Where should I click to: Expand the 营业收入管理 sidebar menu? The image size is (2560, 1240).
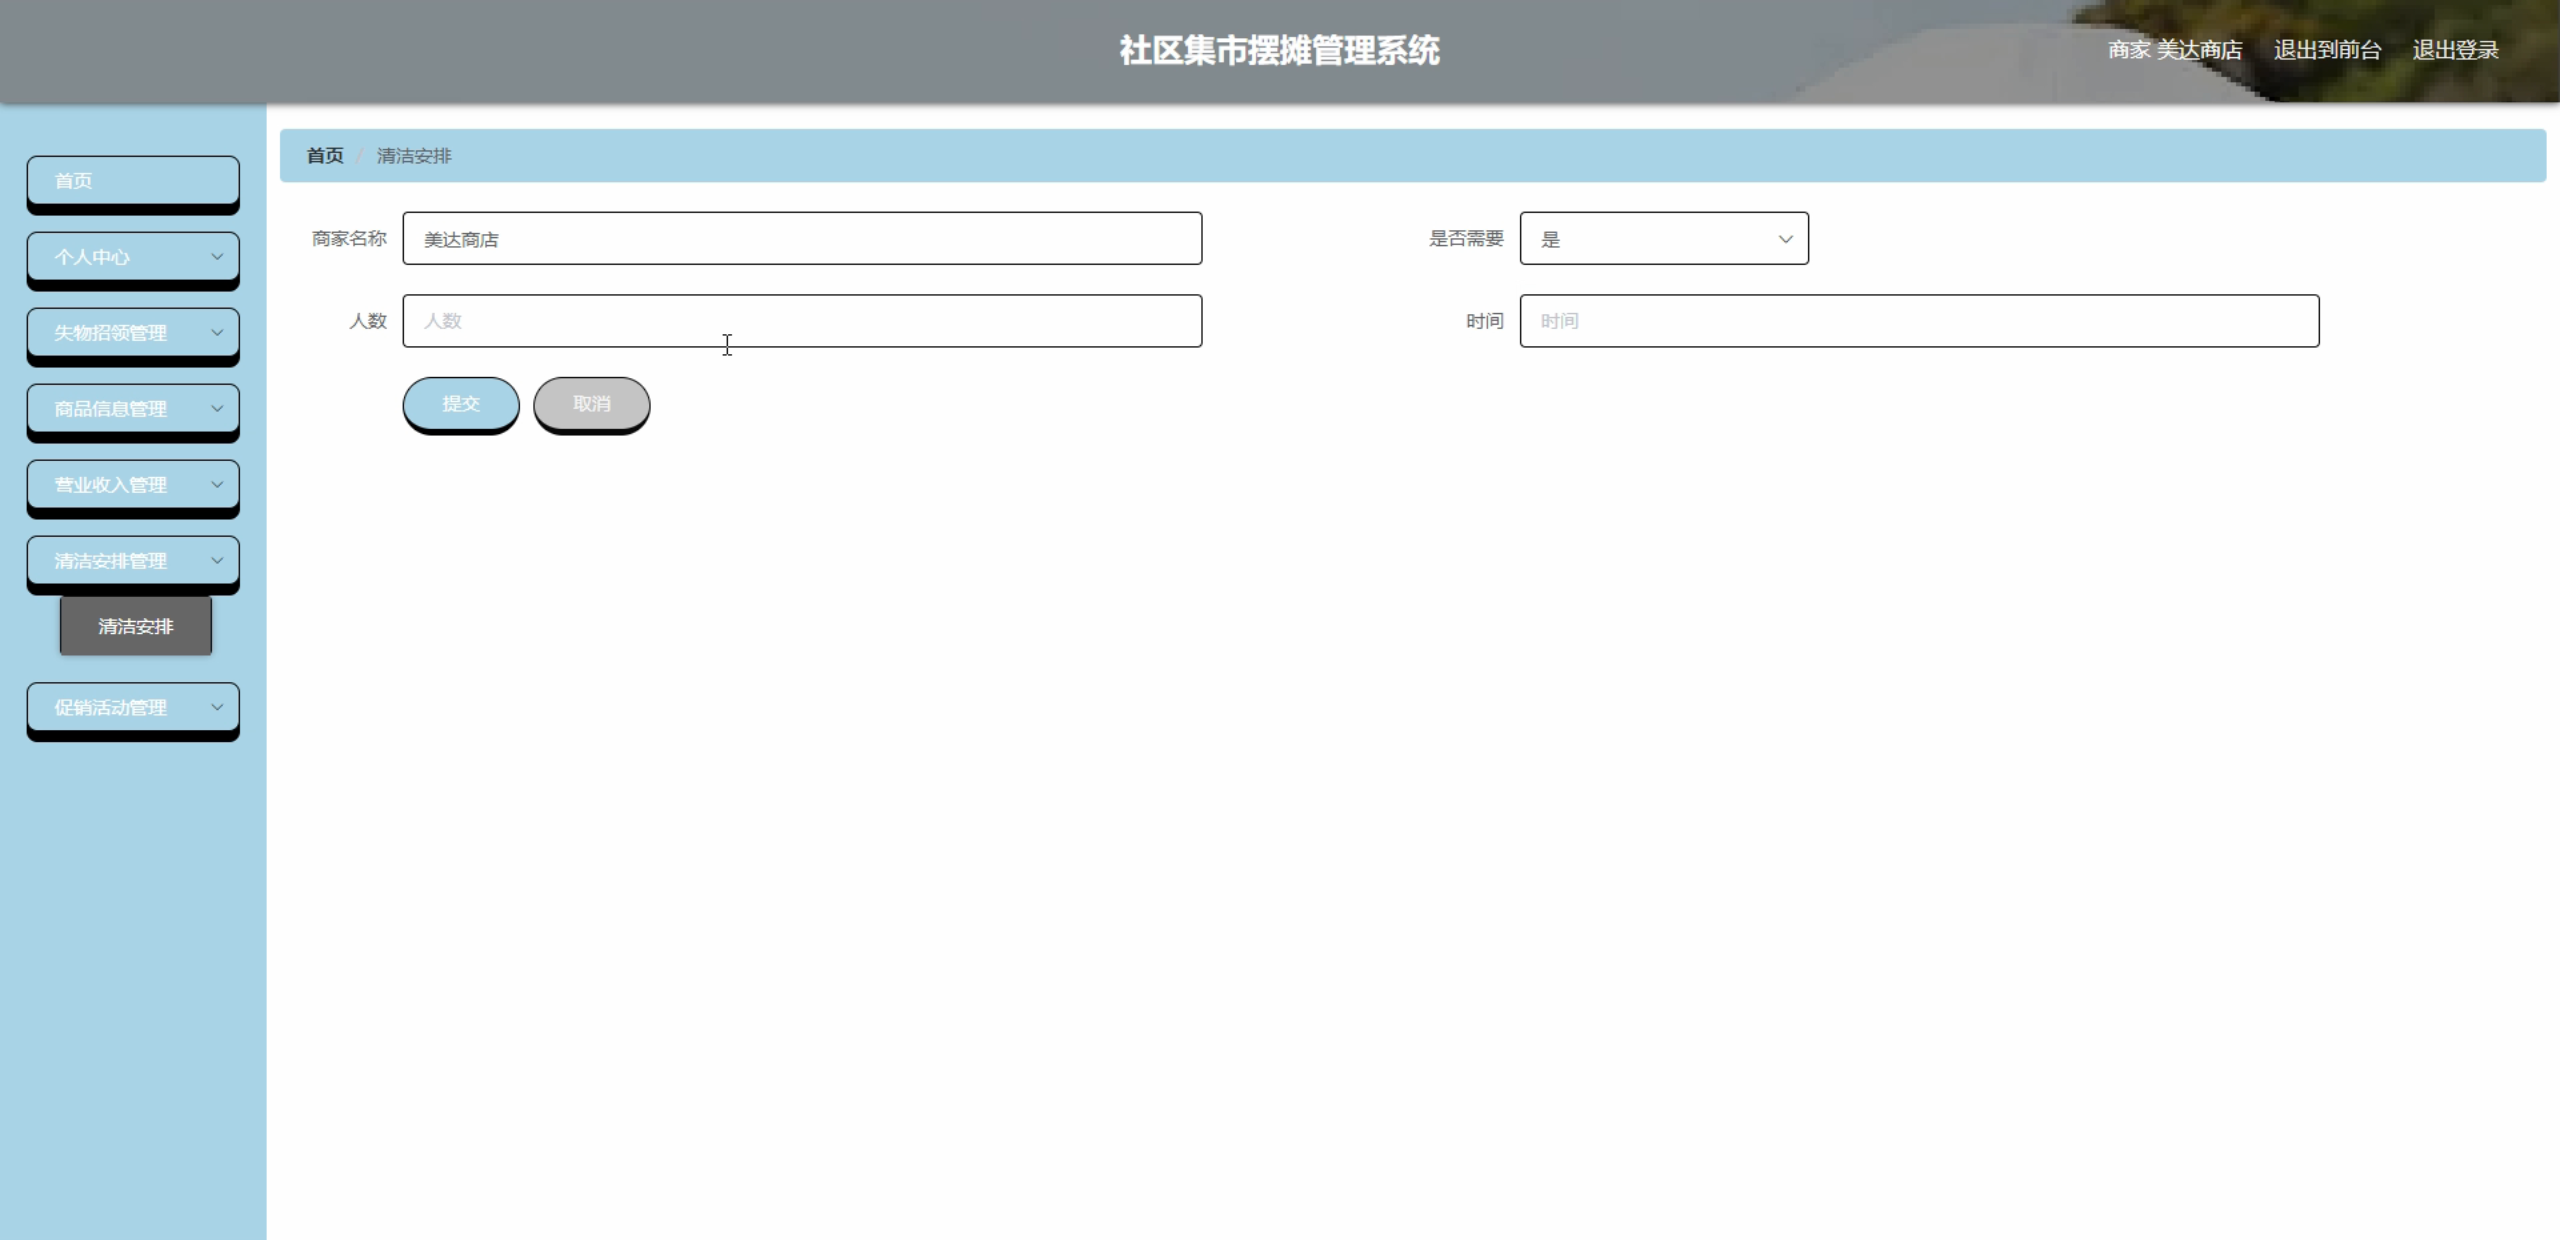pyautogui.click(x=133, y=485)
